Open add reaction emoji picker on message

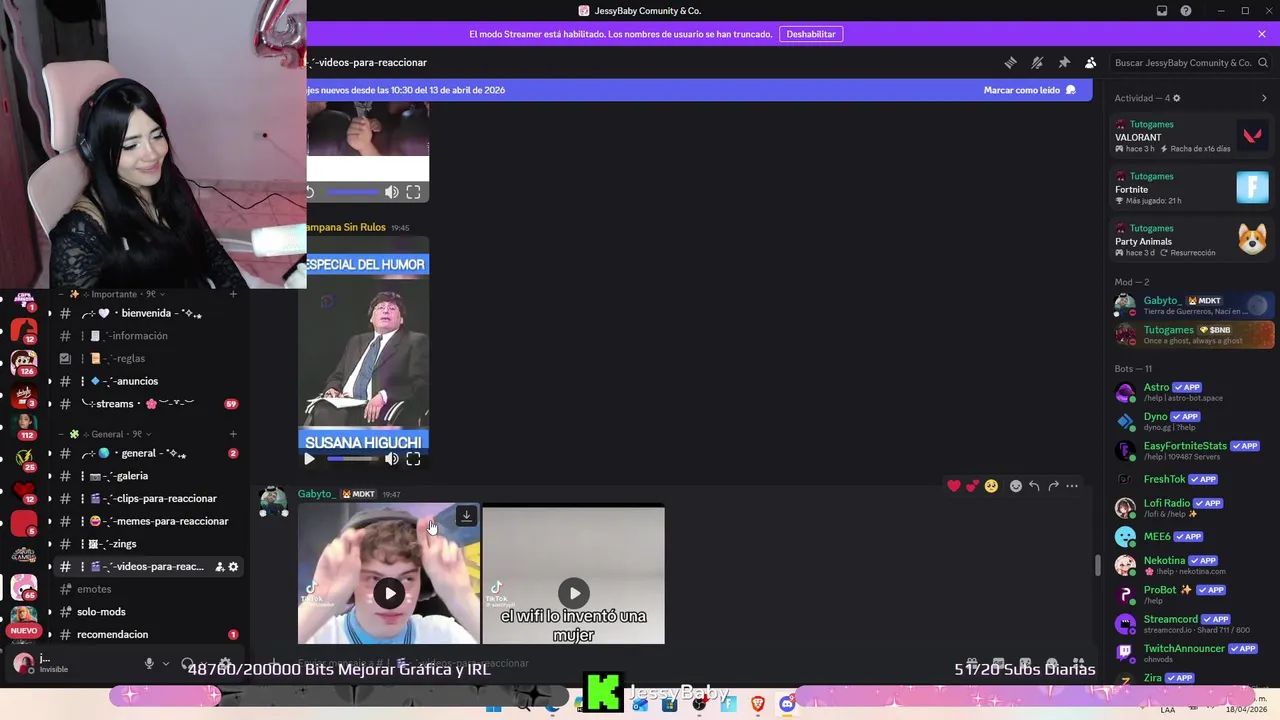point(1016,486)
